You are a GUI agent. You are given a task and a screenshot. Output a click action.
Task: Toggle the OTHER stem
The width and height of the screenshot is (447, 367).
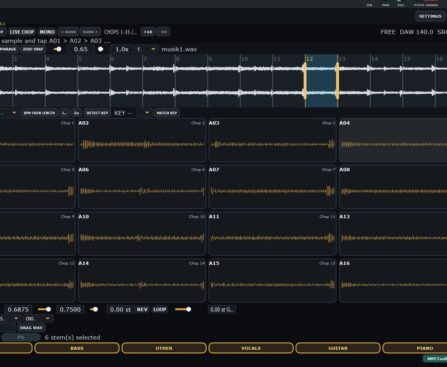[164, 348]
